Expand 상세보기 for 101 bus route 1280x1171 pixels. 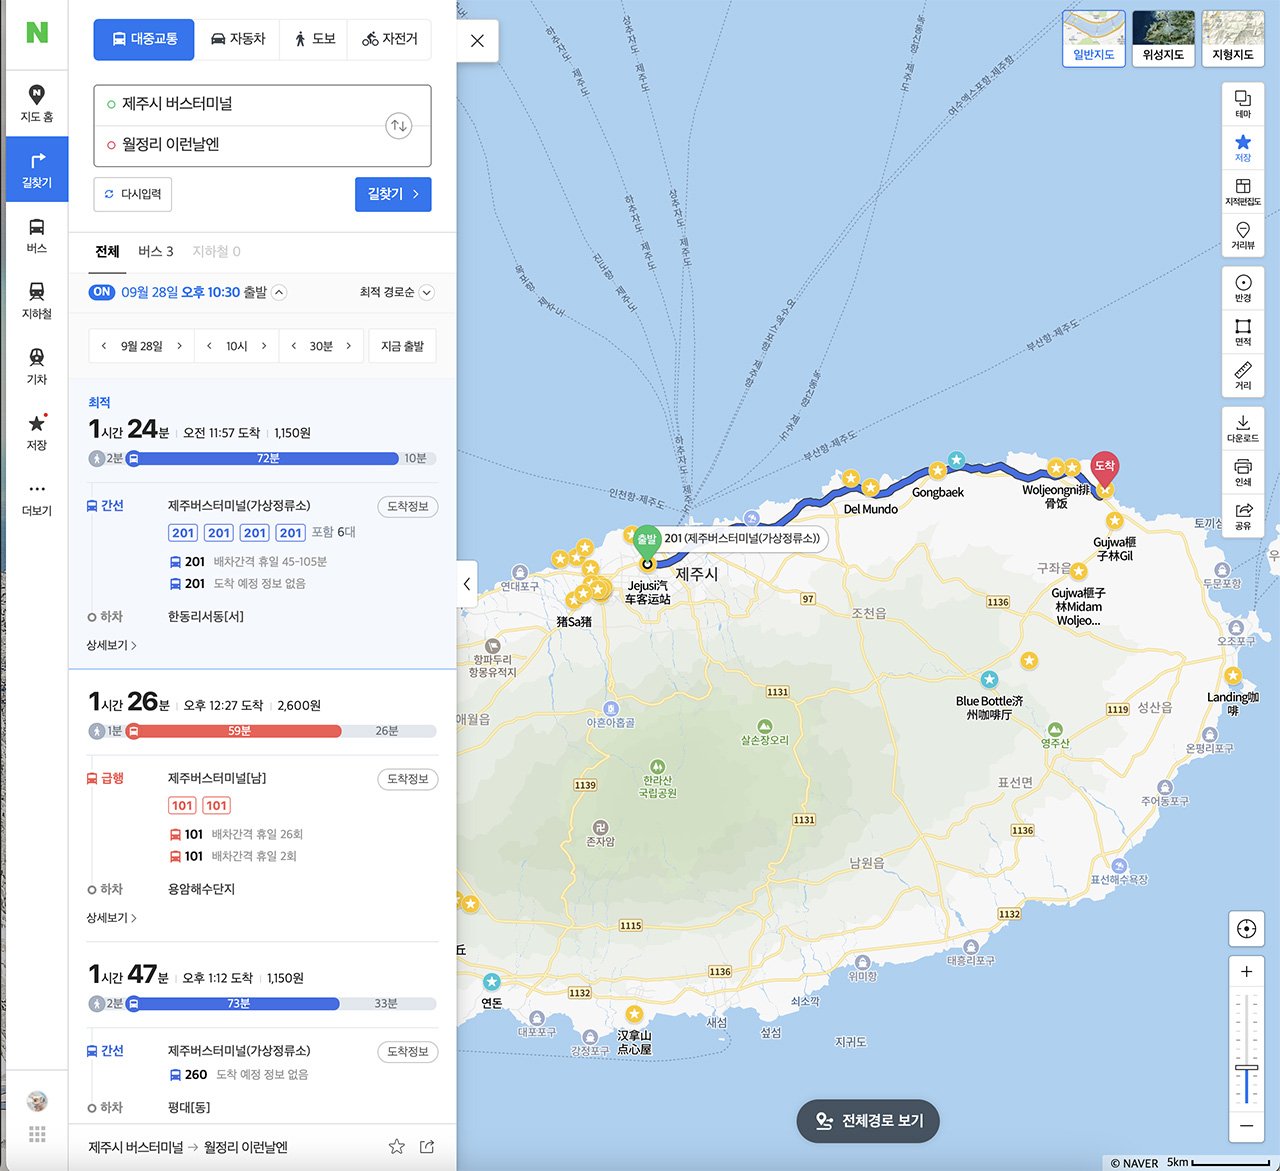click(111, 917)
